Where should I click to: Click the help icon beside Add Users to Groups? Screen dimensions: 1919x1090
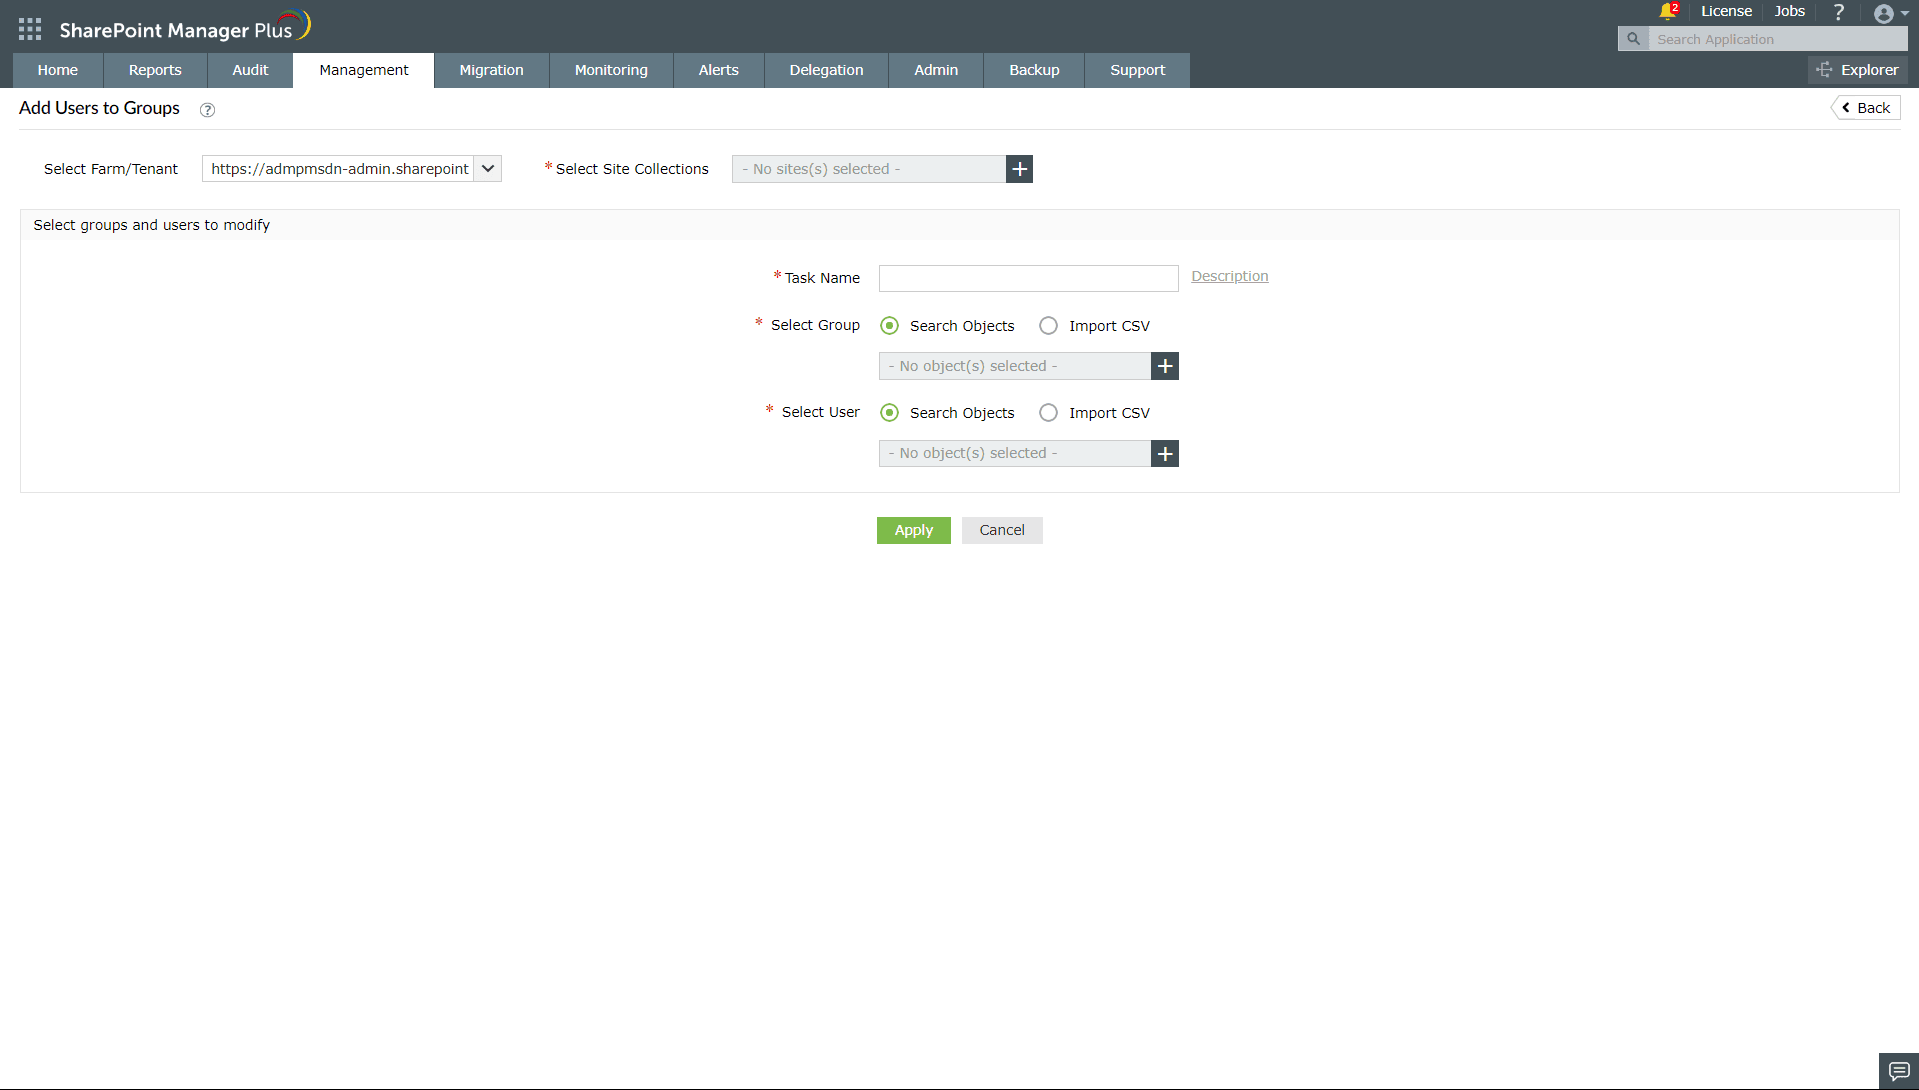click(x=207, y=110)
